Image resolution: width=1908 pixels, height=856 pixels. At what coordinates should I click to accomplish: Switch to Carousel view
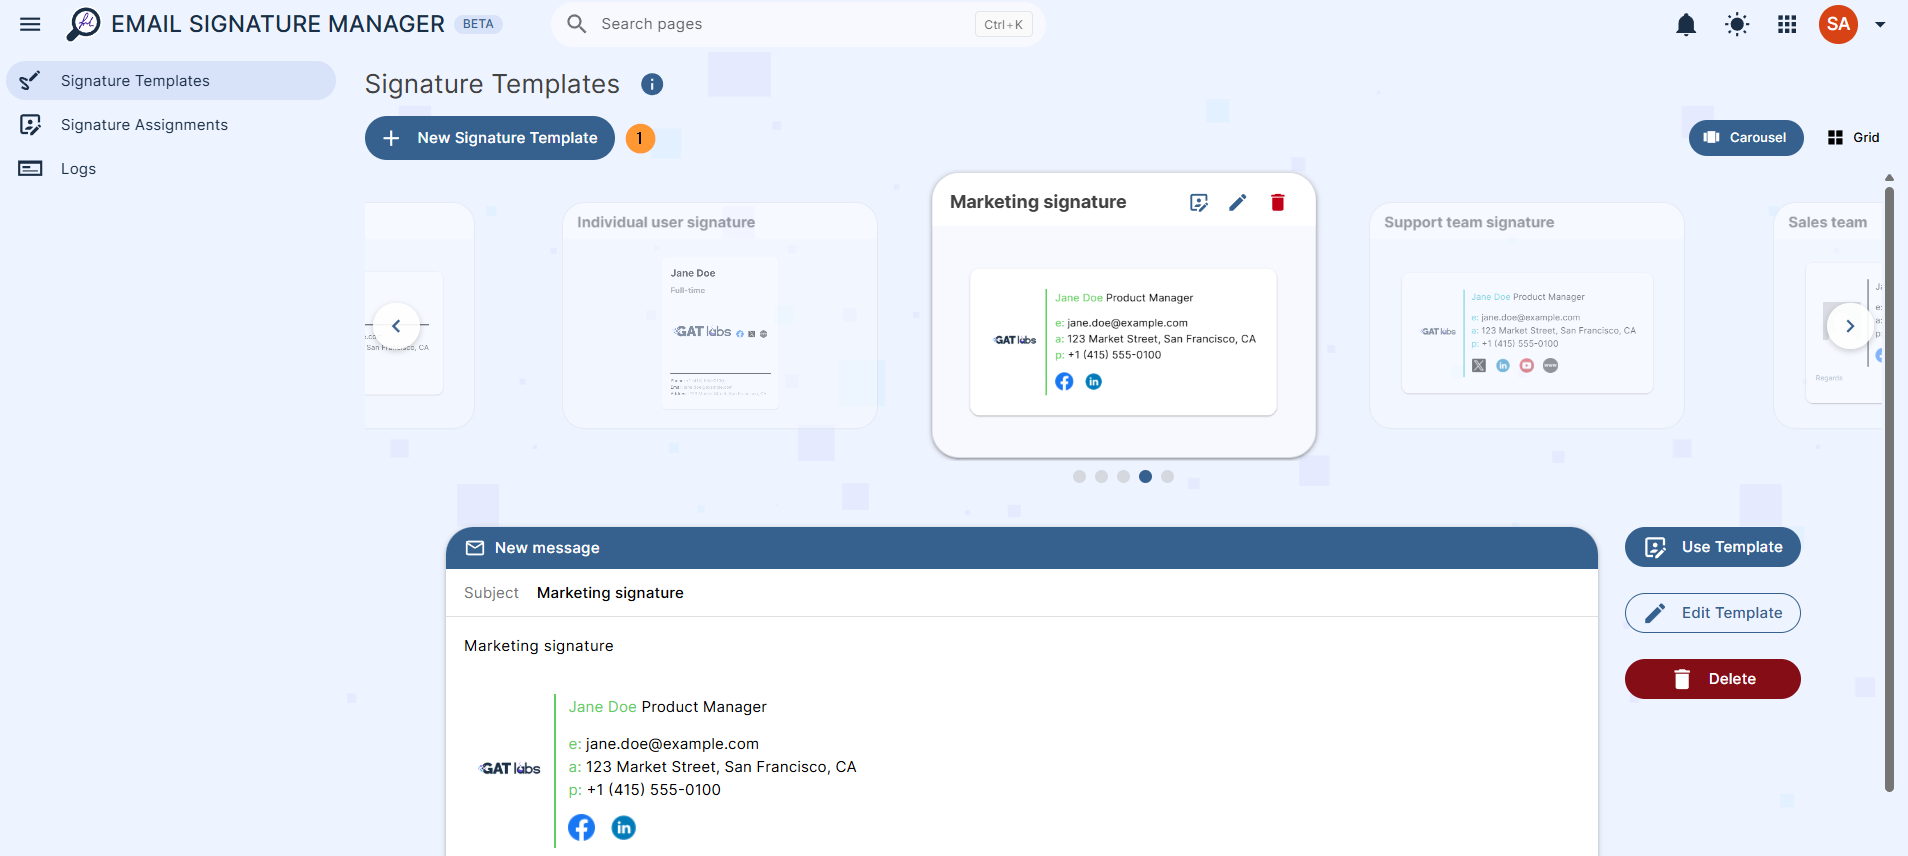1746,138
